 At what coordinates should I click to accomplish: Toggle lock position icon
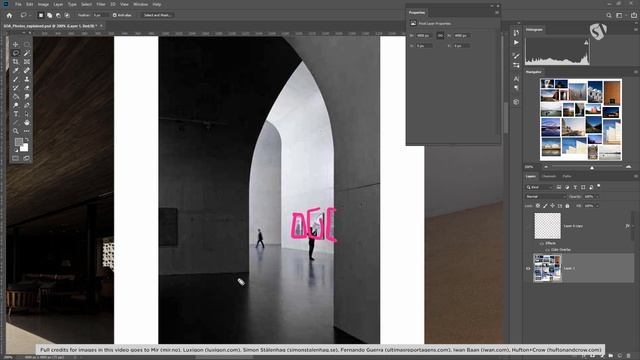tap(552, 206)
